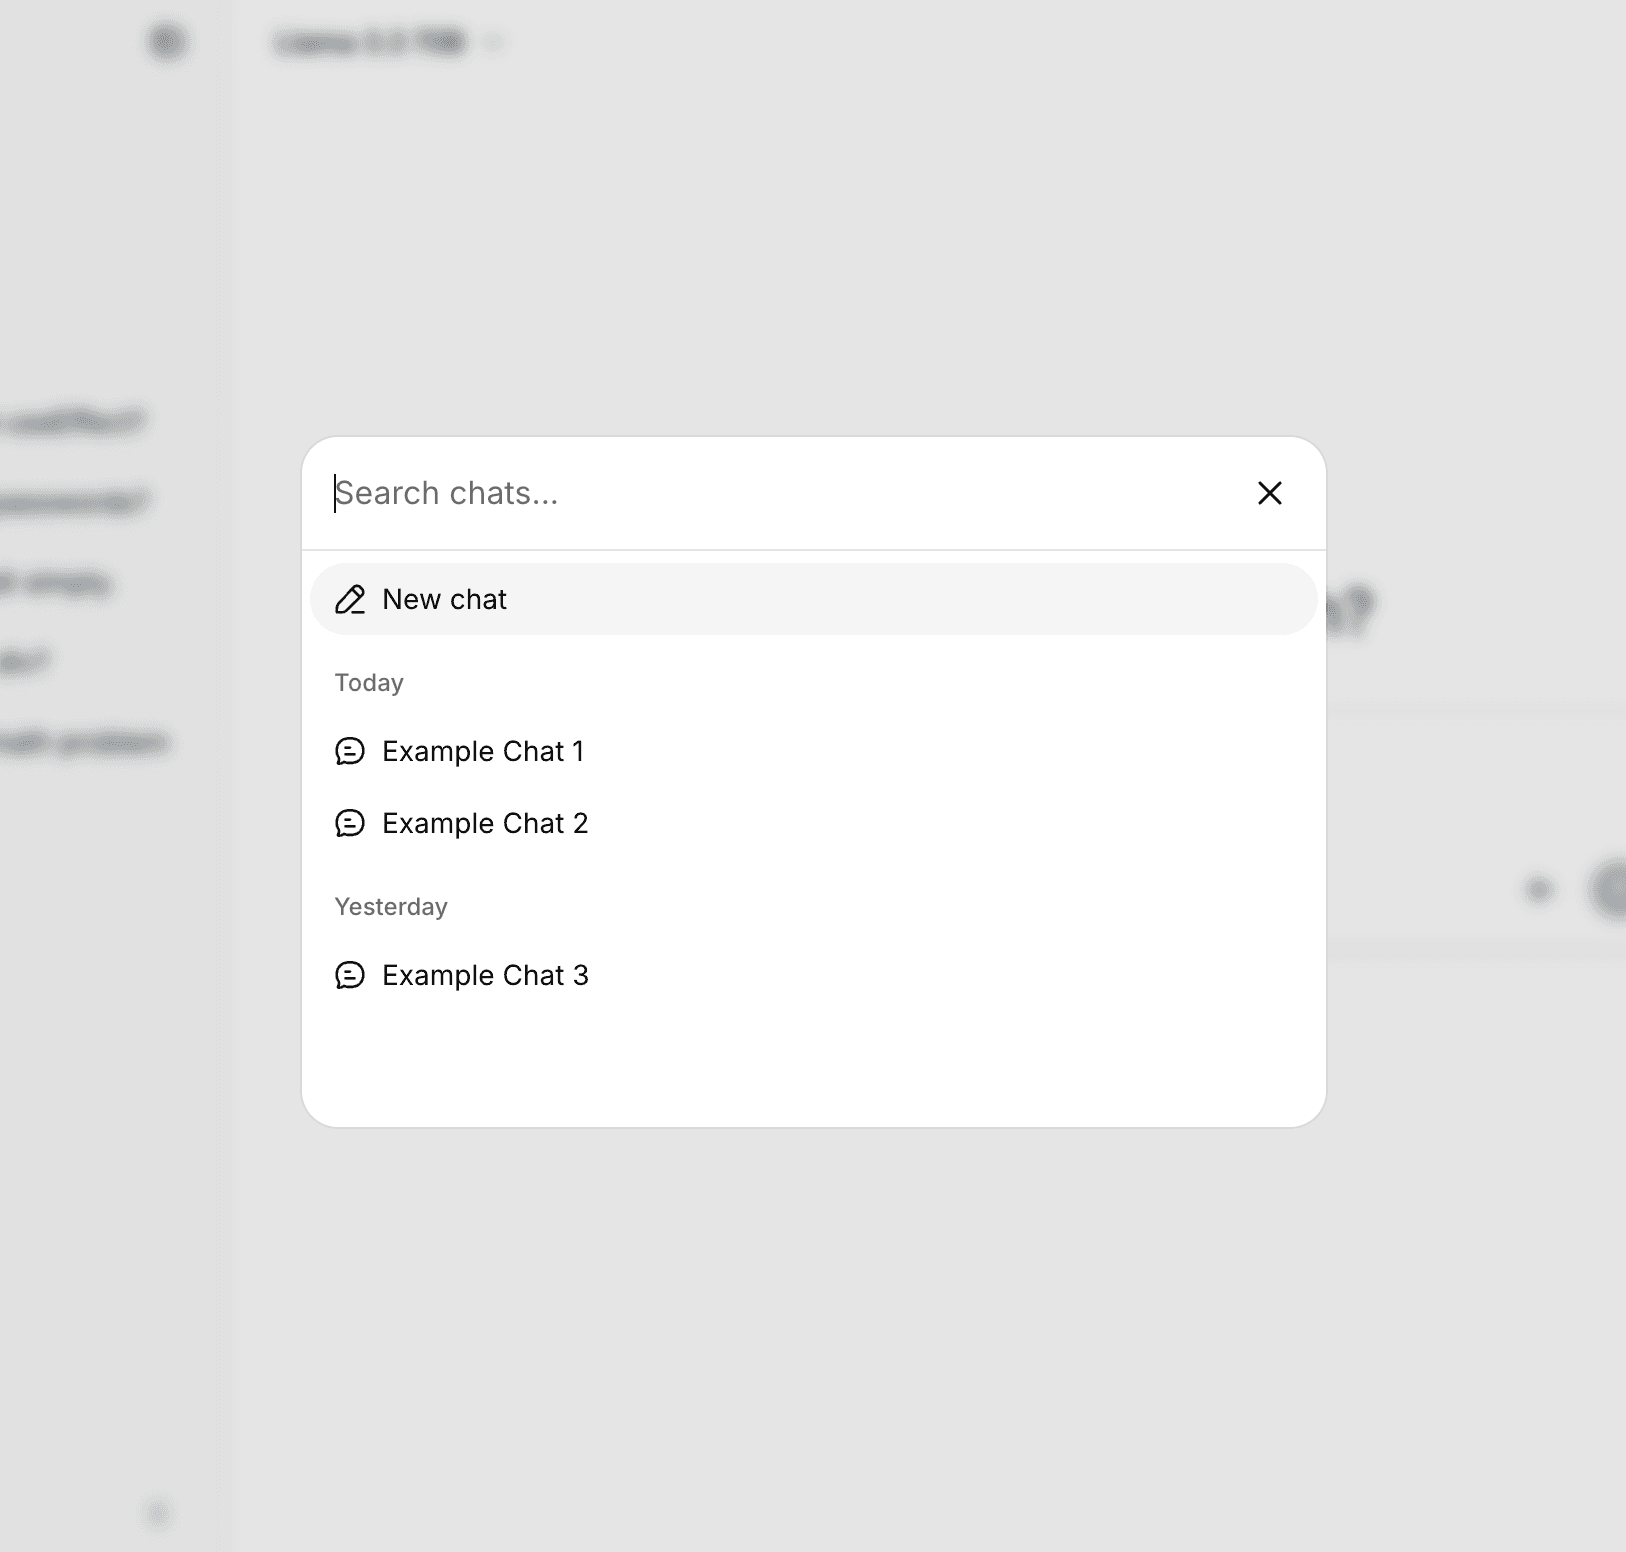Select the Yesterday section heading
Screen dimensions: 1626x1552
(x=391, y=906)
